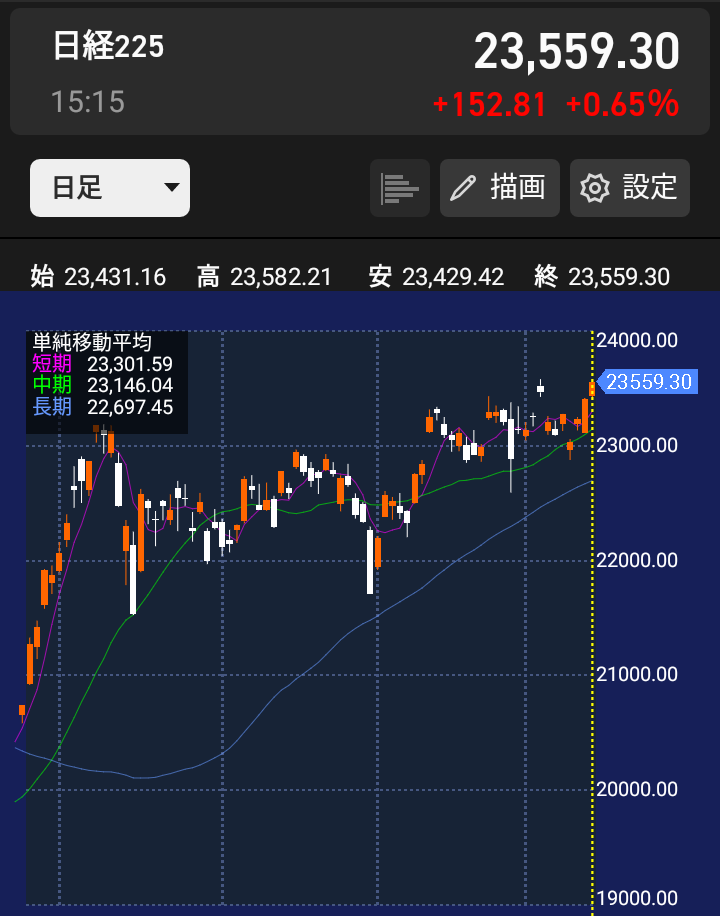Click the current price 23,559.30 header

pos(576,51)
